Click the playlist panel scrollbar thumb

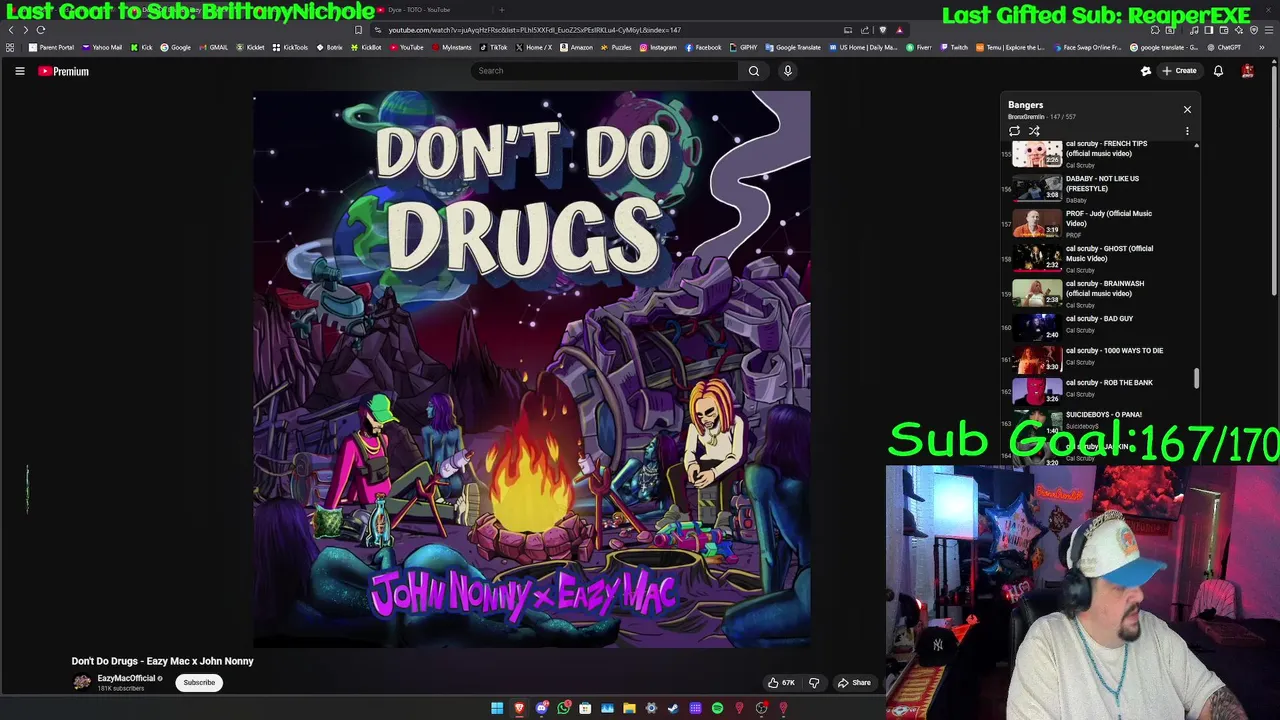click(x=1196, y=379)
